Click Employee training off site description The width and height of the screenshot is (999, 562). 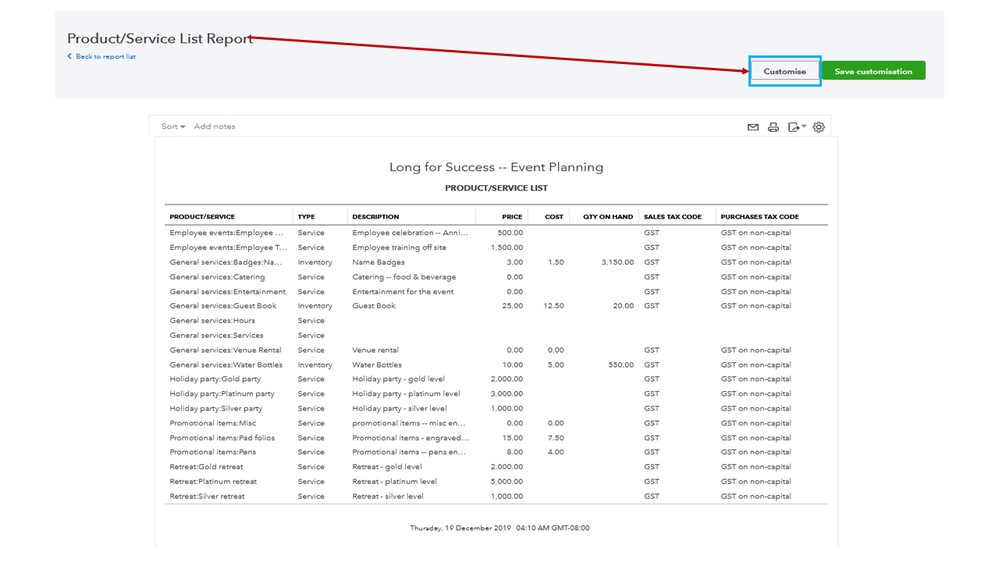point(399,248)
